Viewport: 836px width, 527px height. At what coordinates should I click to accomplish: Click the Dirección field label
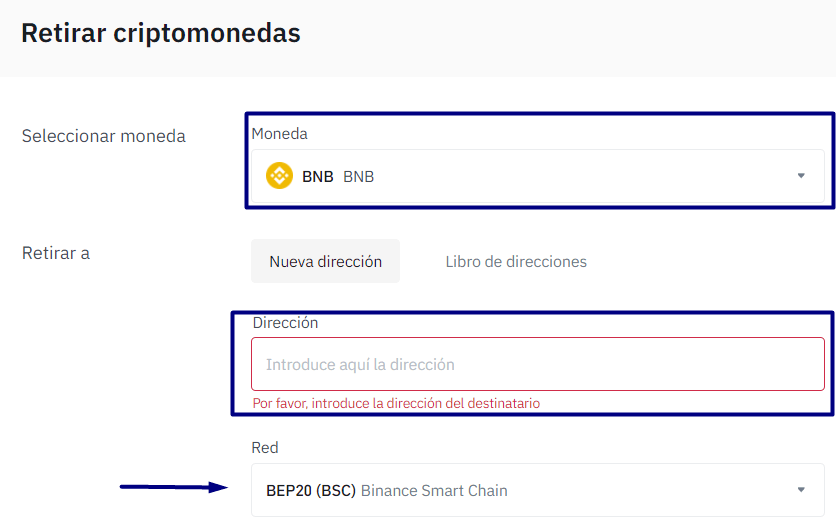pos(285,323)
